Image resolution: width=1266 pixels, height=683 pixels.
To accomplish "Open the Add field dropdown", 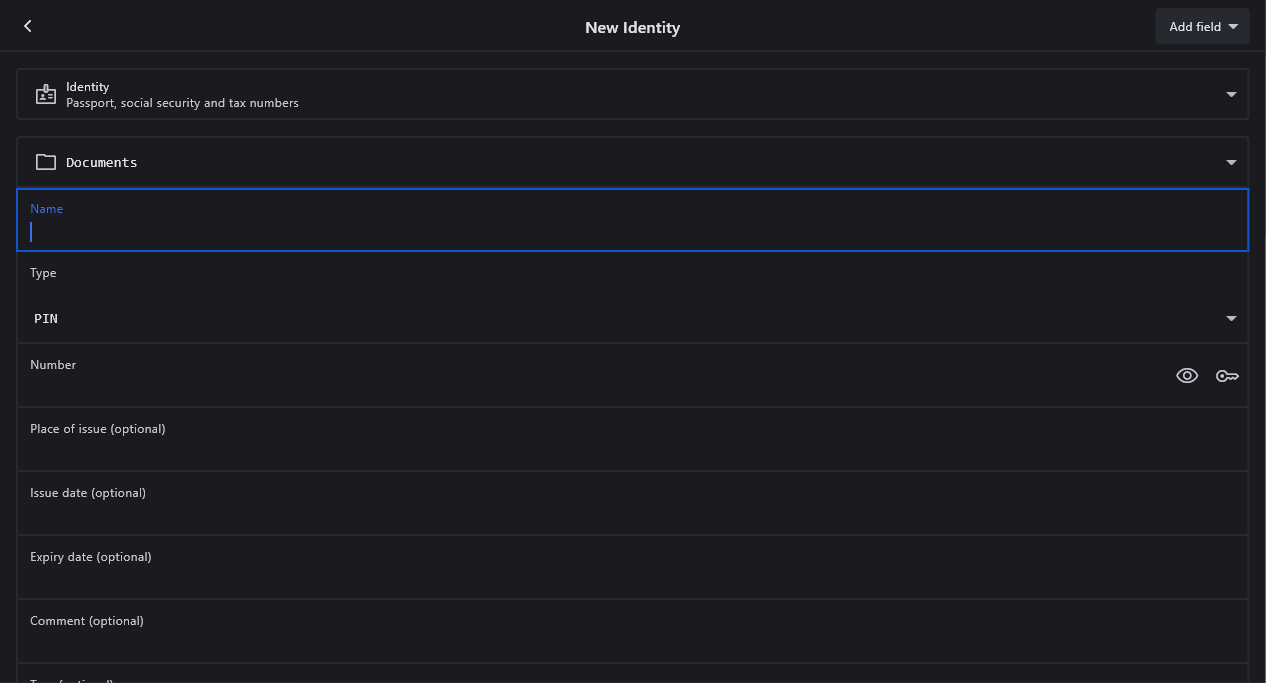I will point(1202,27).
